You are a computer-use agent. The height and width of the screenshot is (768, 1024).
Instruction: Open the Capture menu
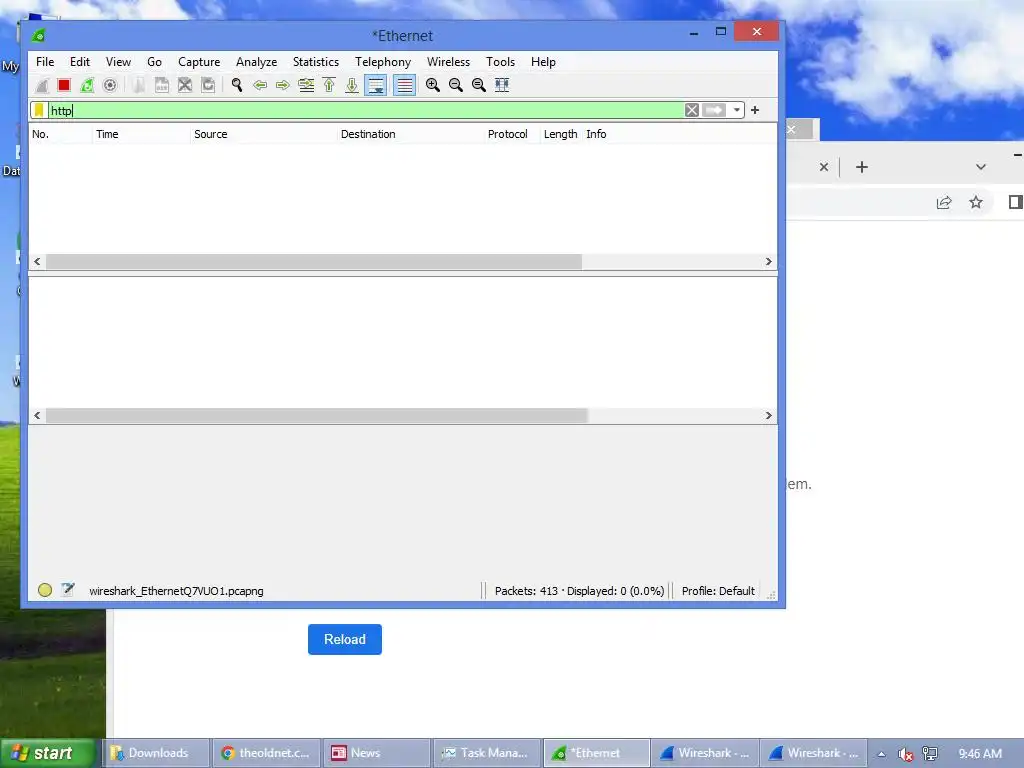point(199,62)
